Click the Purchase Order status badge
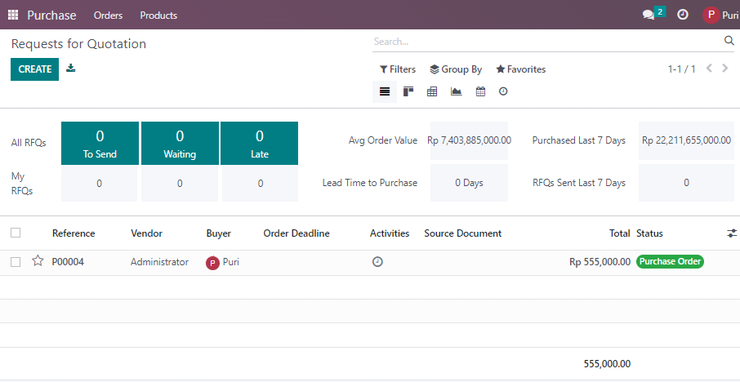Viewport: 740px width, 382px height. tap(670, 262)
